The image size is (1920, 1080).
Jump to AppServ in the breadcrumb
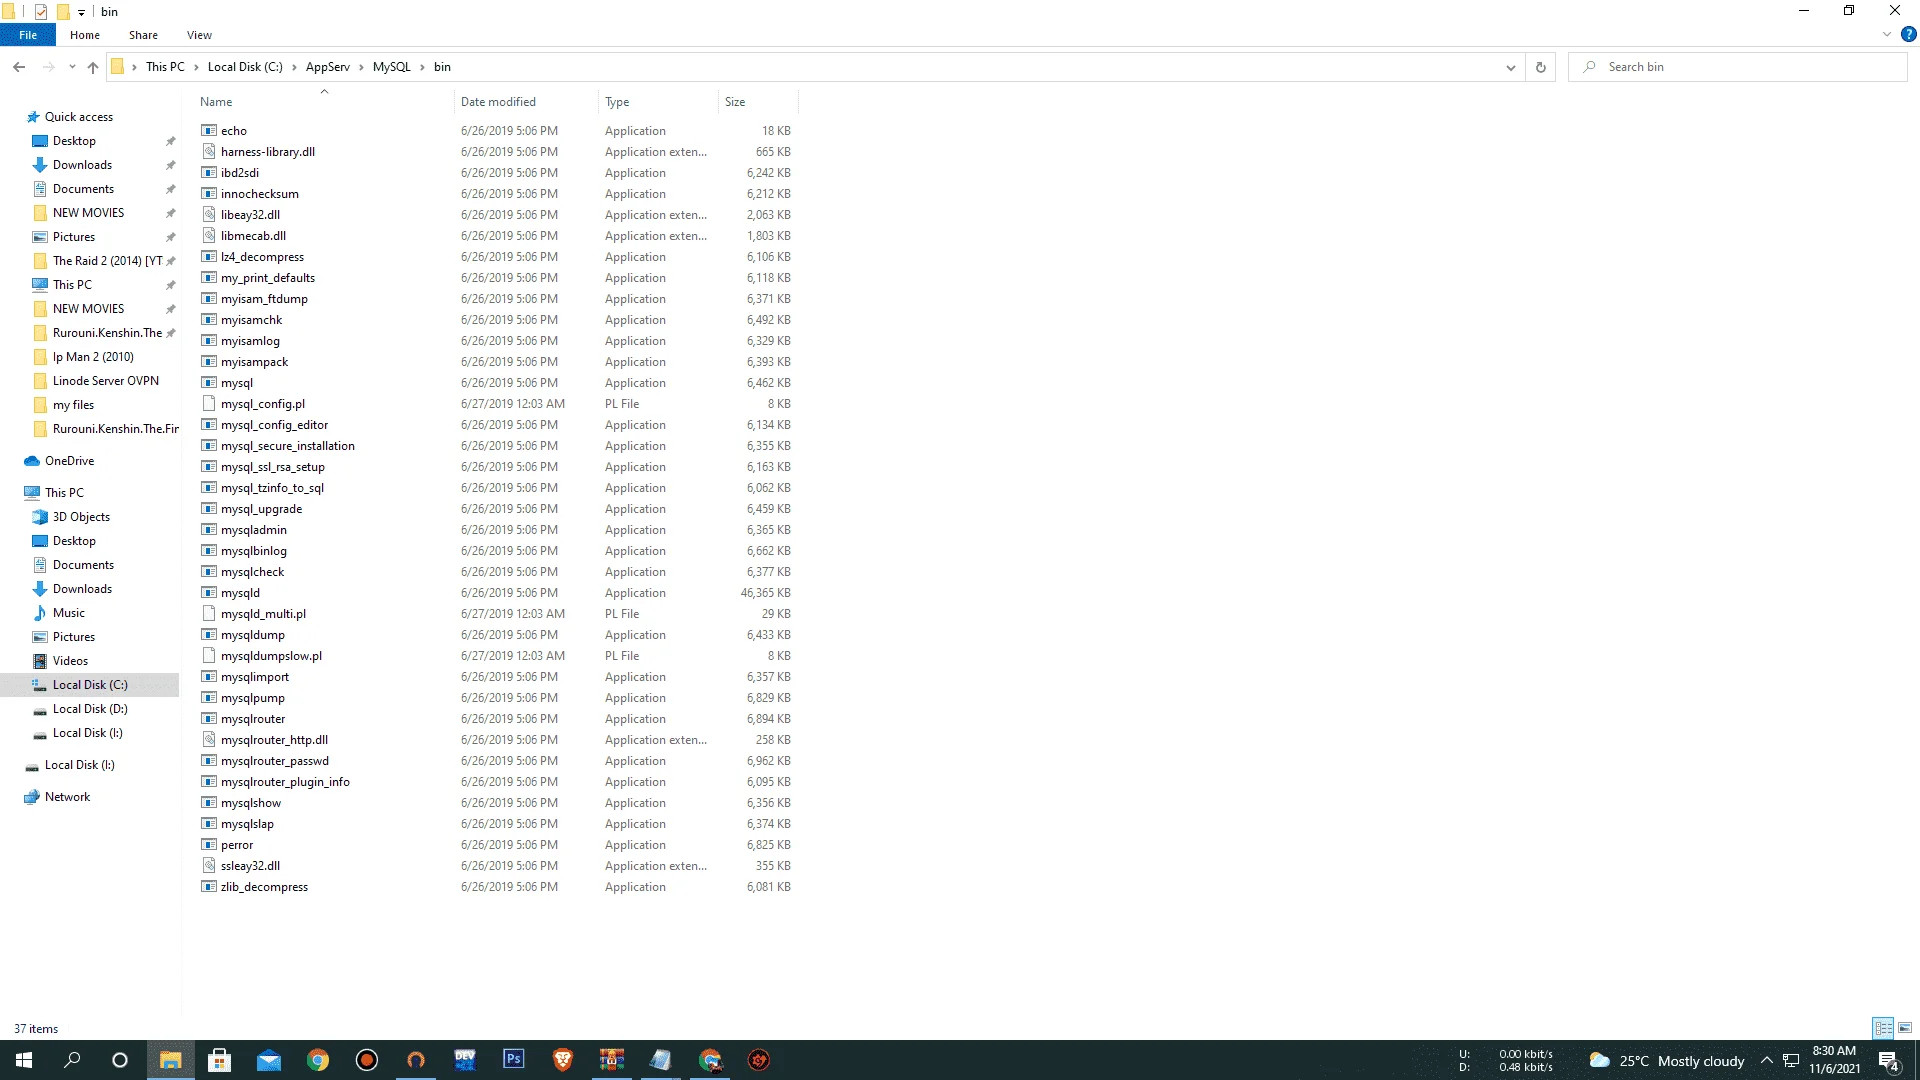tap(328, 67)
